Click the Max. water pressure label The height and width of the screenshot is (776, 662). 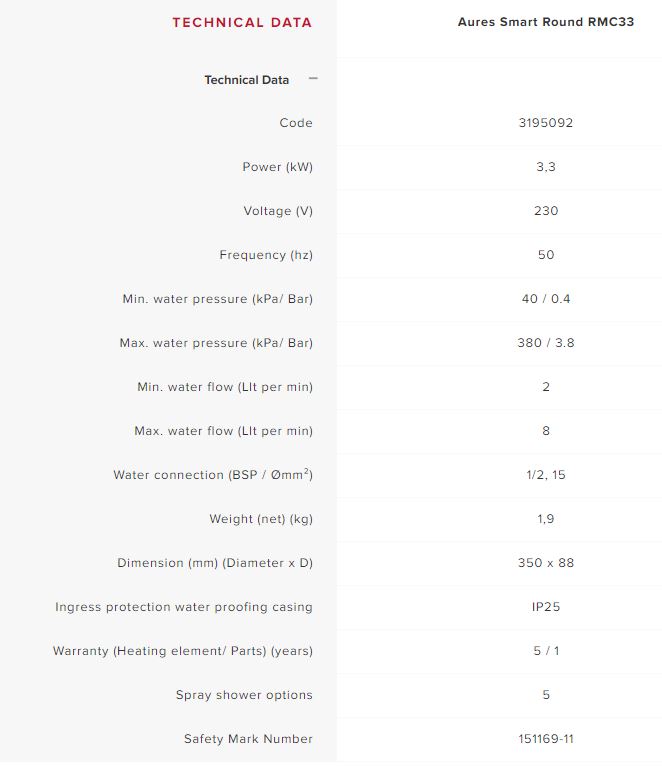[216, 343]
